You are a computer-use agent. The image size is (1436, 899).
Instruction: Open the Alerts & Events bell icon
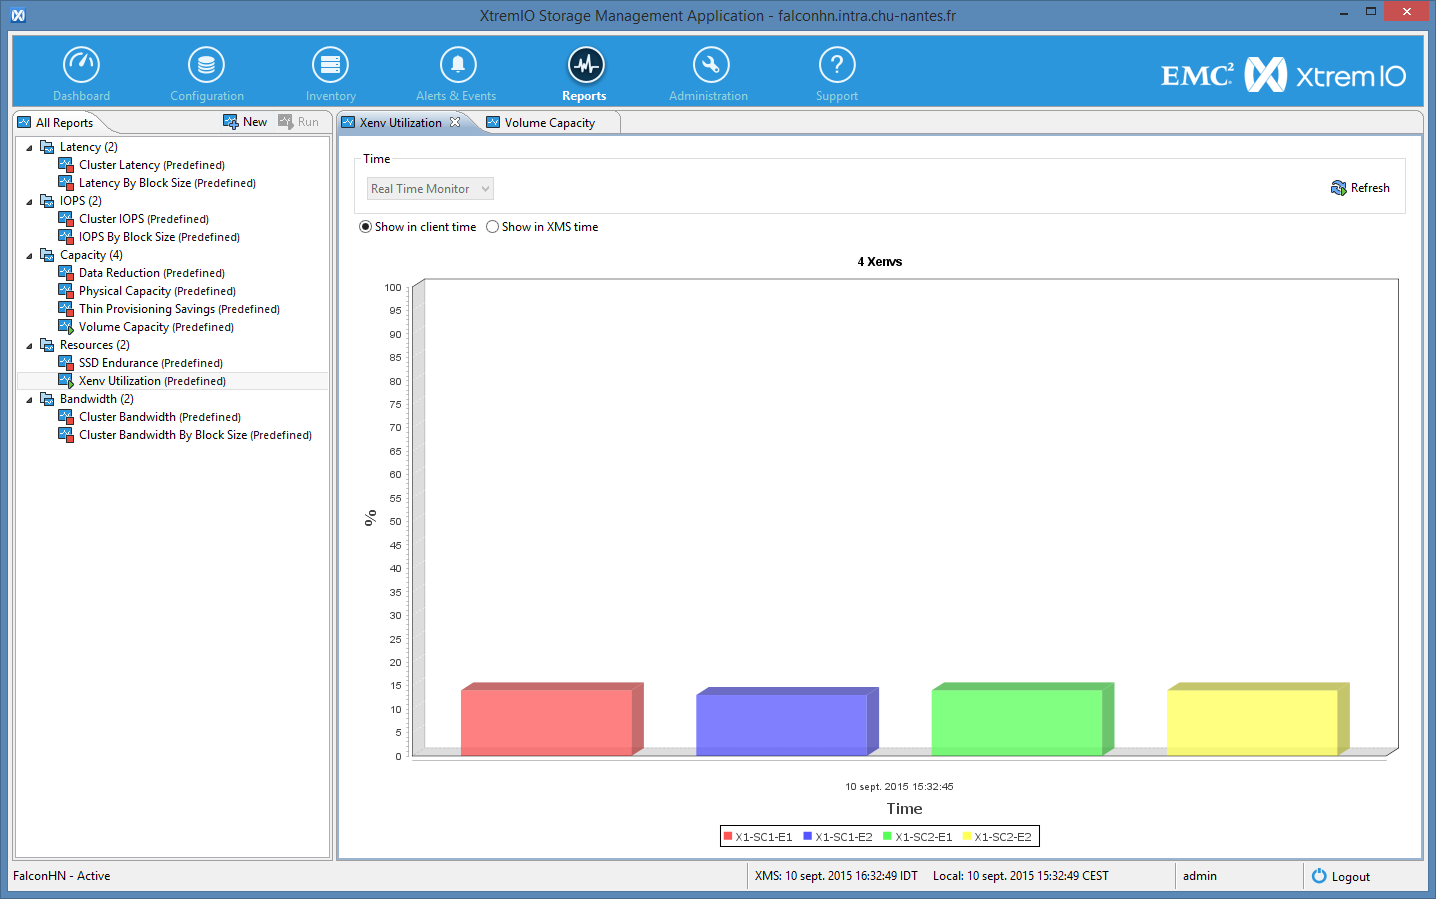[x=457, y=65]
